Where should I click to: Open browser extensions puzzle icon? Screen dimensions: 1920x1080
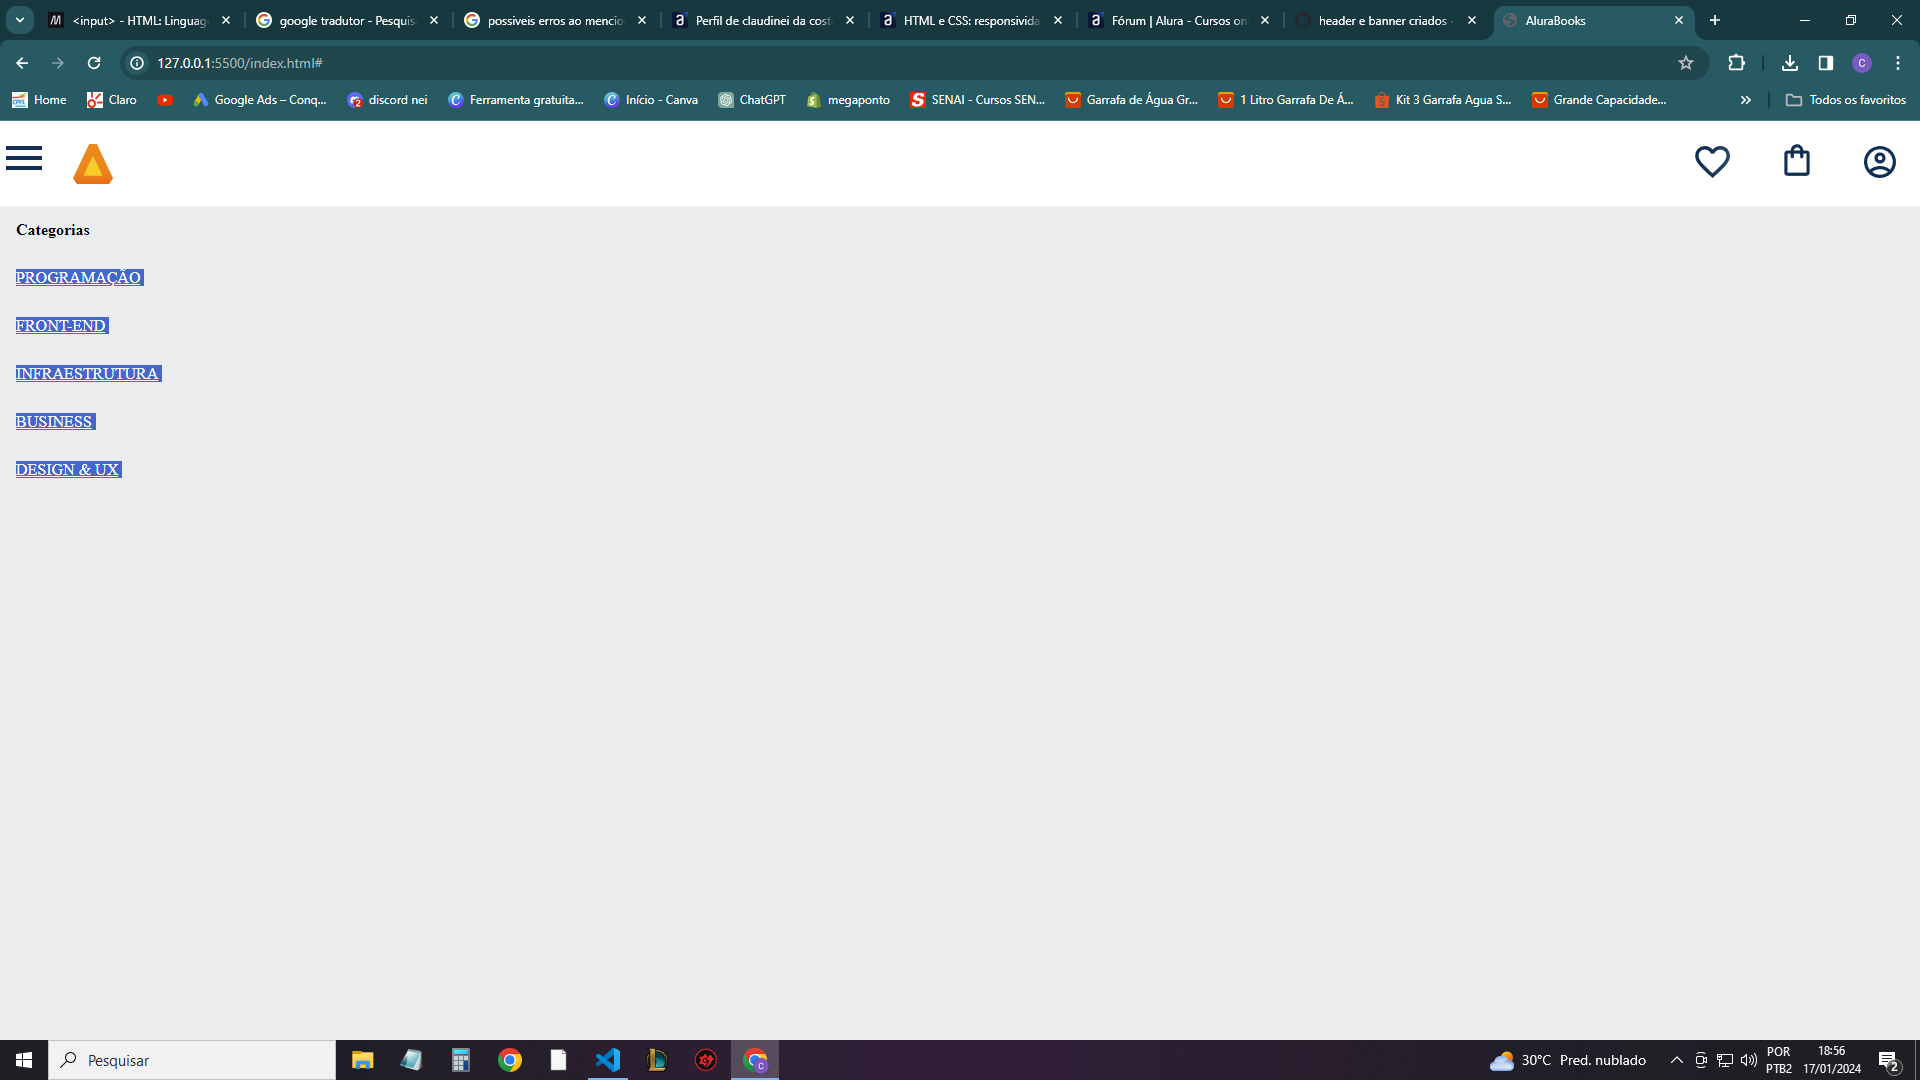pyautogui.click(x=1737, y=63)
